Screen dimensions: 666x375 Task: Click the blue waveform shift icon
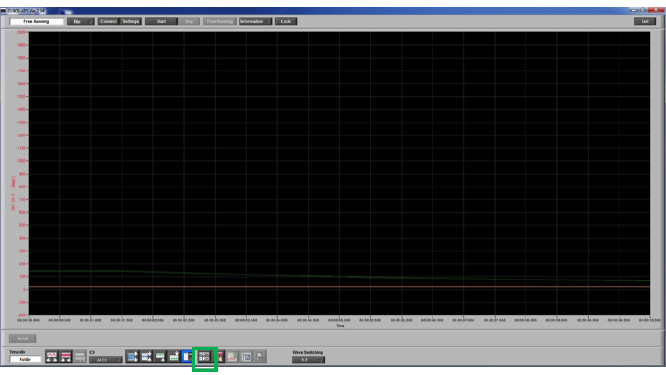click(146, 356)
